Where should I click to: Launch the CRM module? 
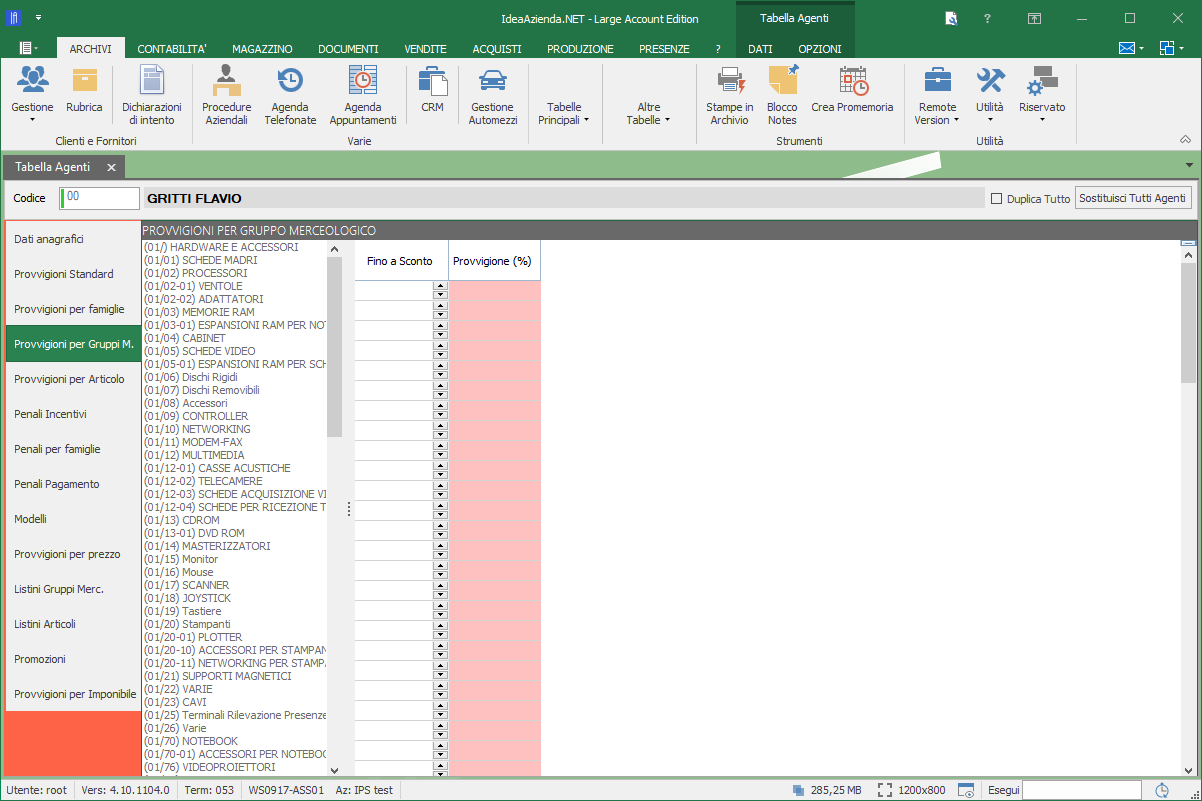(x=432, y=90)
